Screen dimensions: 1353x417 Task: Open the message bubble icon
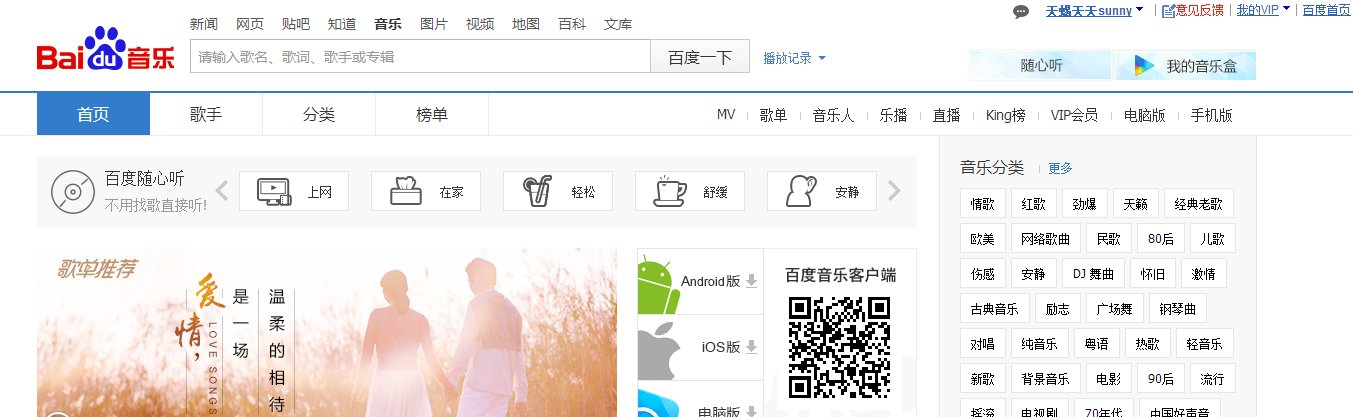(x=1021, y=11)
